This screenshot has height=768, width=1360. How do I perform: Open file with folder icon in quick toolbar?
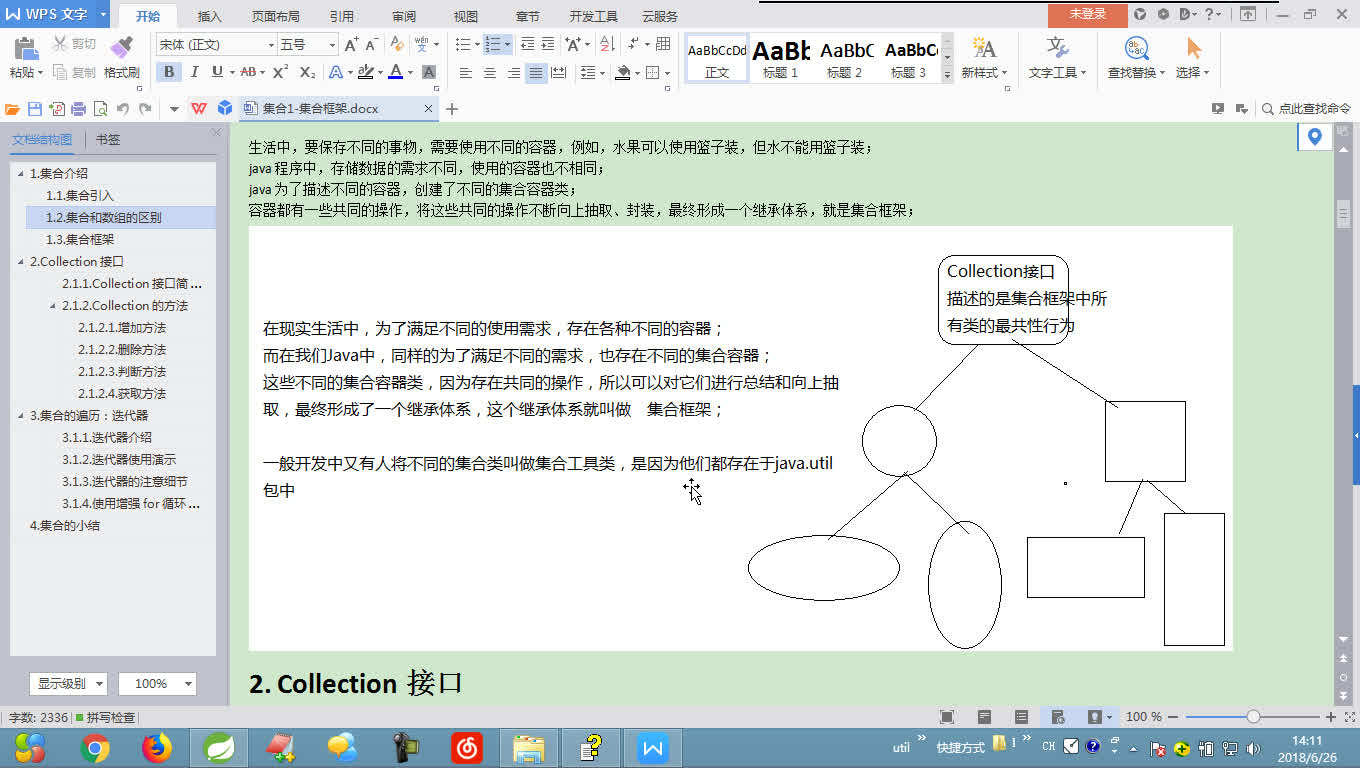pyautogui.click(x=13, y=109)
